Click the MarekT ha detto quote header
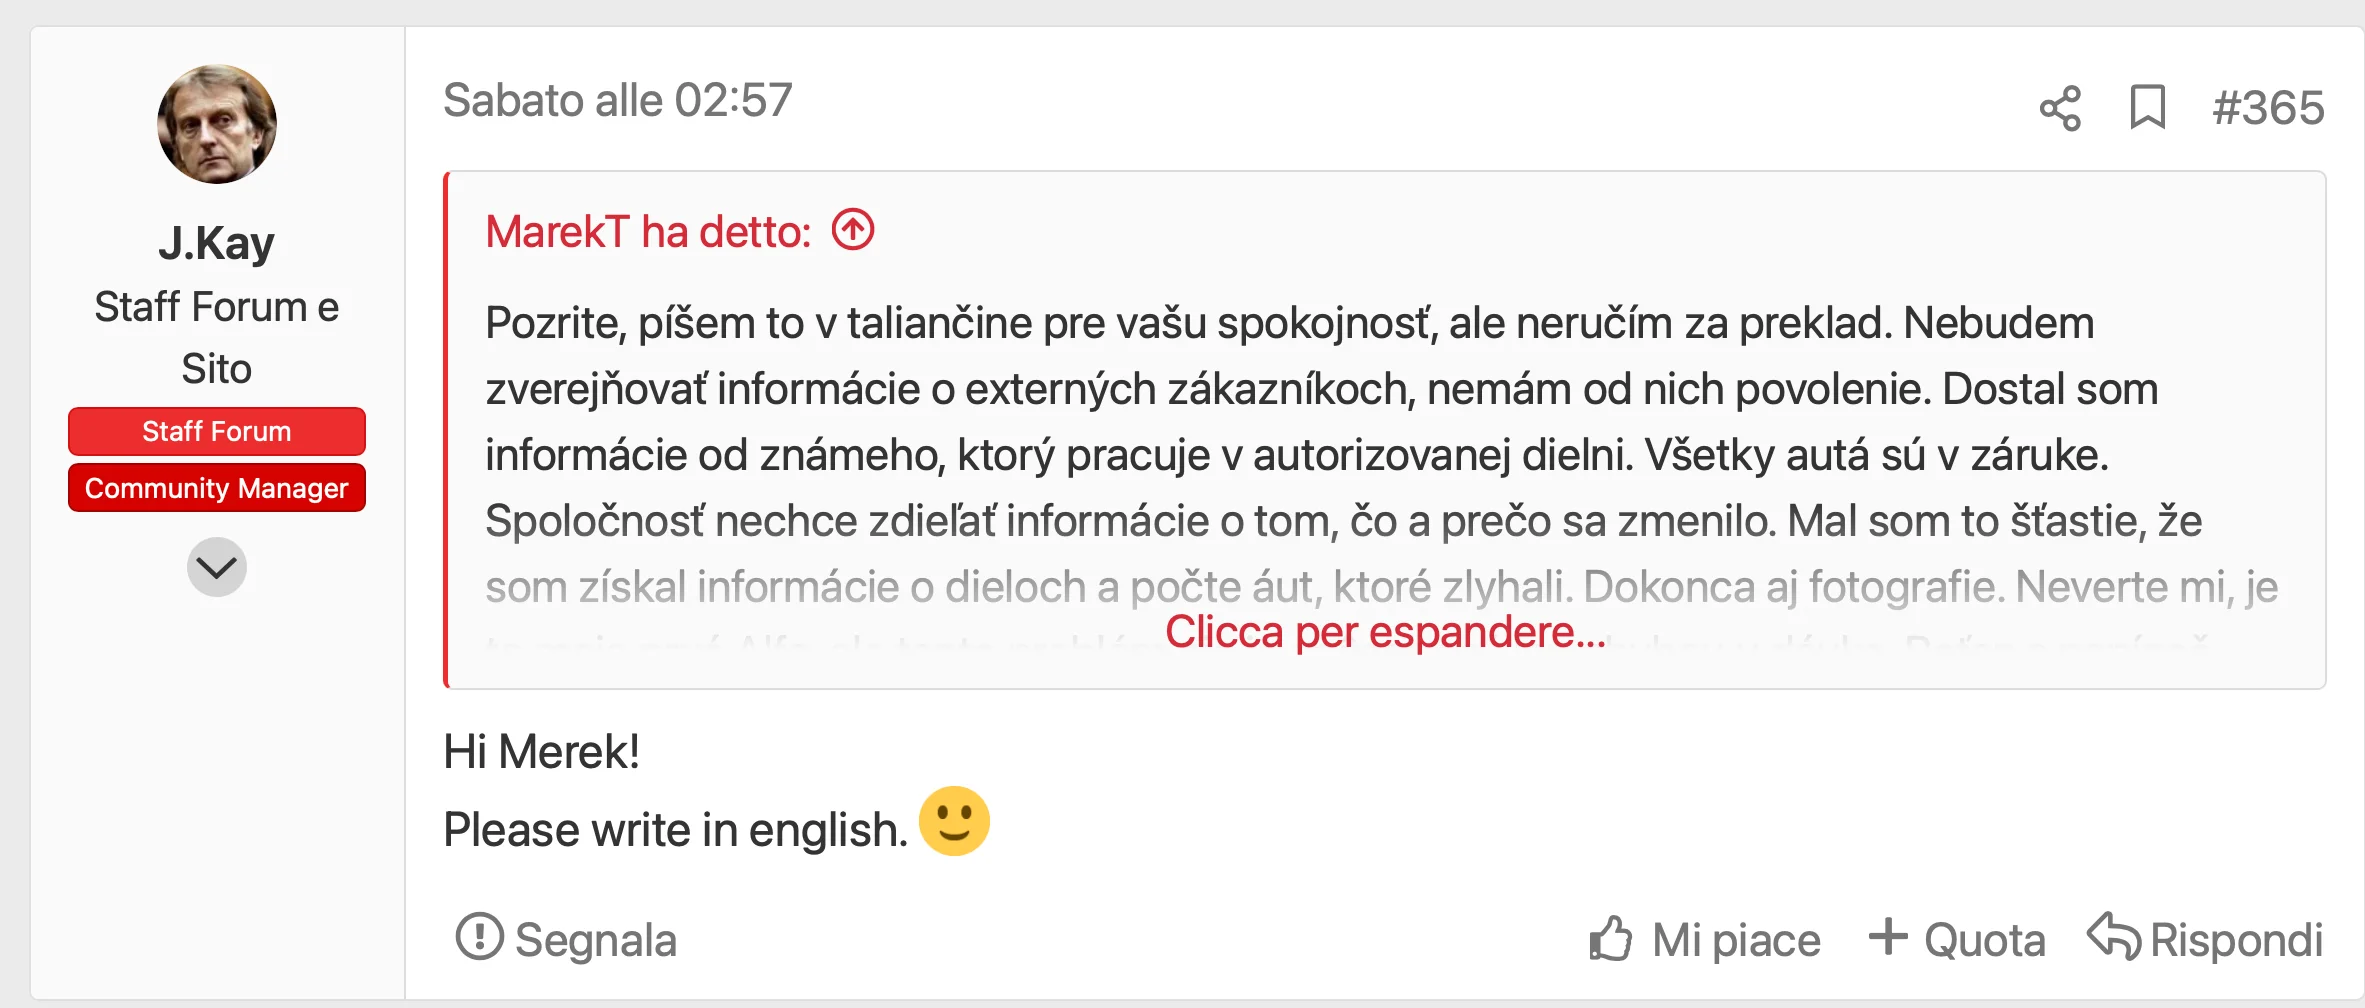This screenshot has height=1008, width=2365. pyautogui.click(x=647, y=232)
